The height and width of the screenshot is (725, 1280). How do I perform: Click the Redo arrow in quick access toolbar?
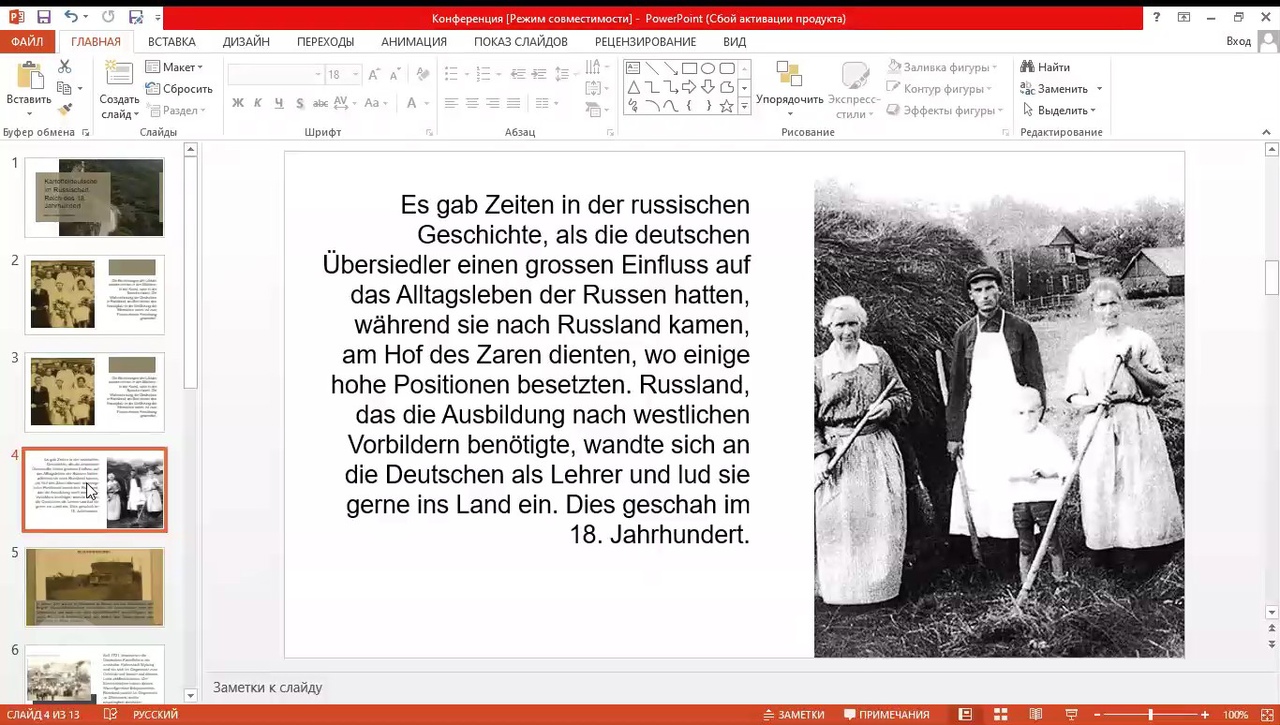click(x=108, y=17)
